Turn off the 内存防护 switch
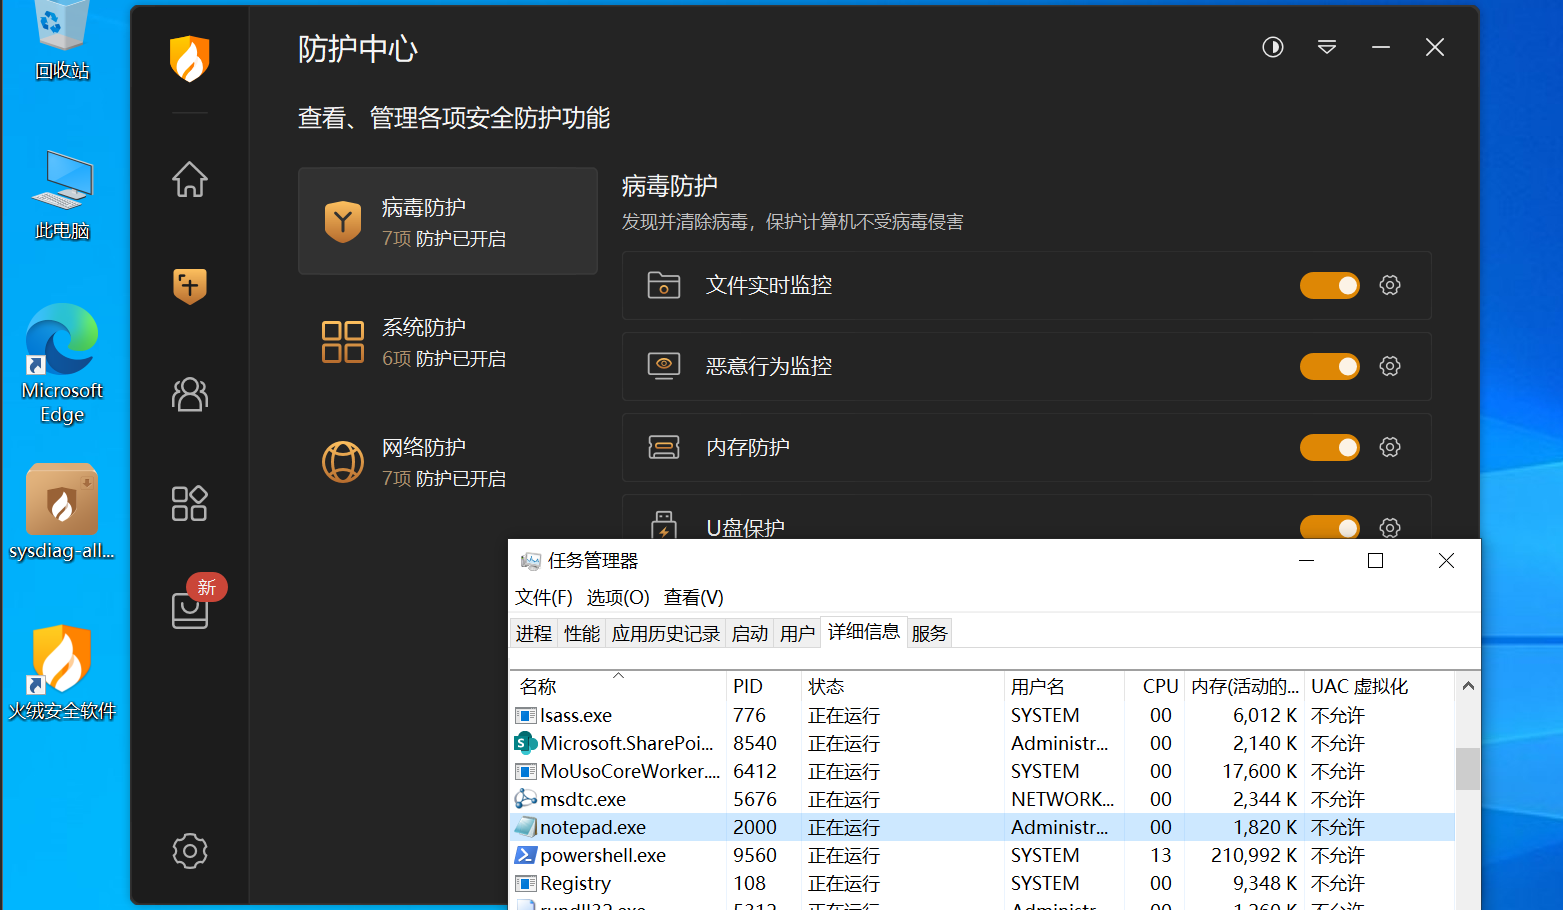This screenshot has width=1563, height=910. tap(1329, 448)
